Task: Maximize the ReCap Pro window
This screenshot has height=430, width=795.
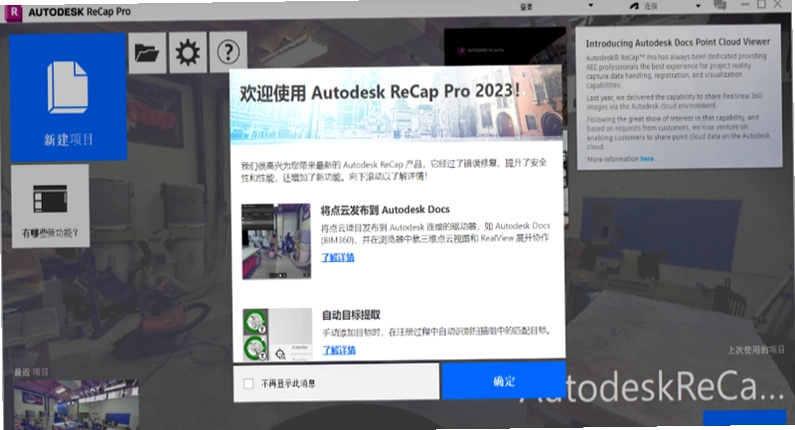Action: coord(761,4)
